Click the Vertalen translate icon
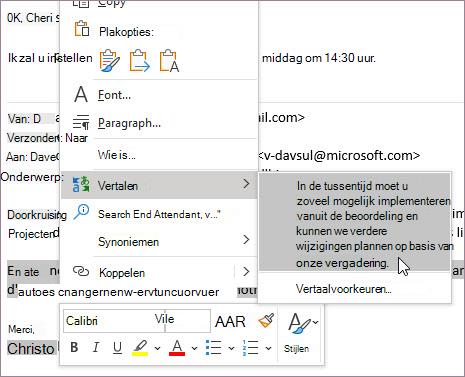Viewport: 465px width, 377px height. click(81, 184)
